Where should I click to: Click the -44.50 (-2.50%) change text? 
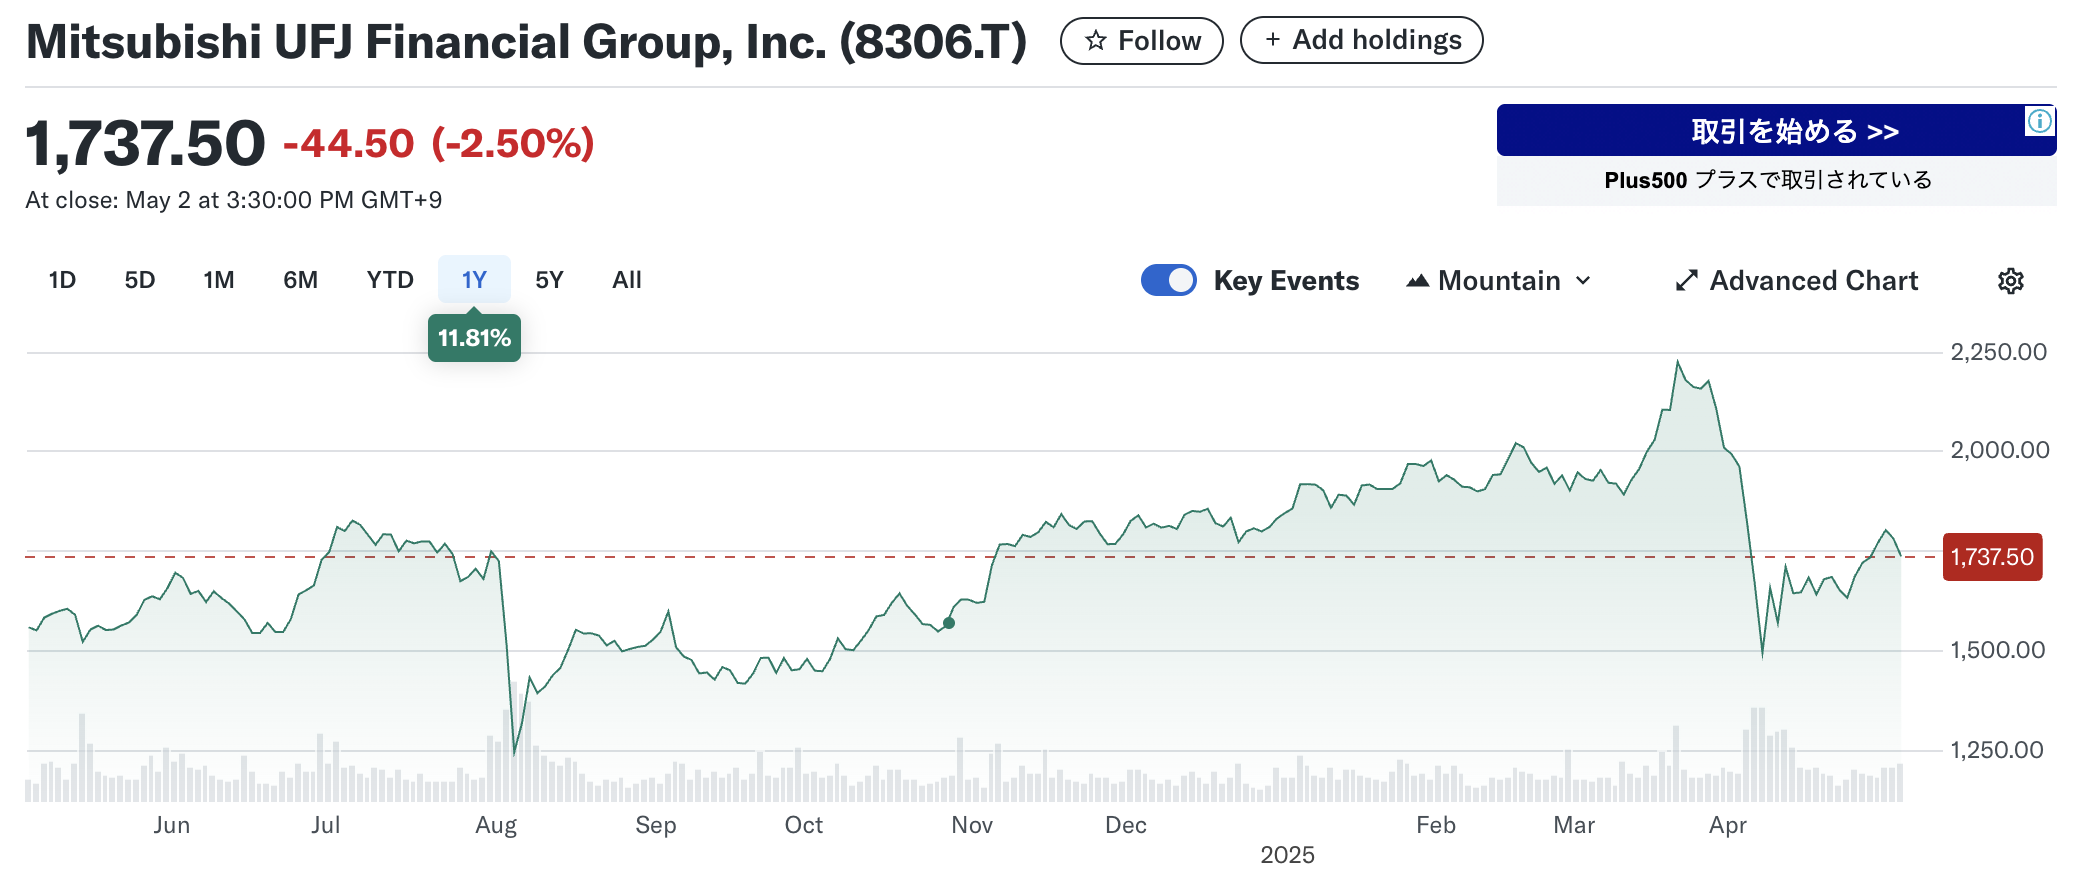coord(439,143)
